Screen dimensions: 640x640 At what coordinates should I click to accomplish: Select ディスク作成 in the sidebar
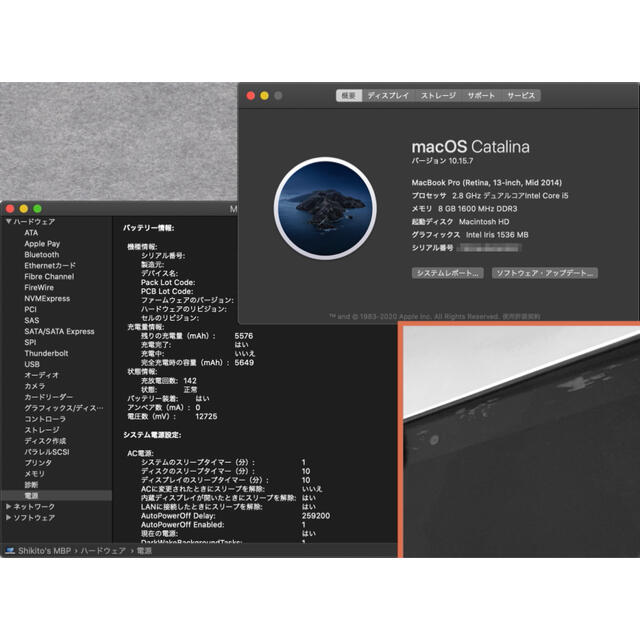pyautogui.click(x=45, y=441)
